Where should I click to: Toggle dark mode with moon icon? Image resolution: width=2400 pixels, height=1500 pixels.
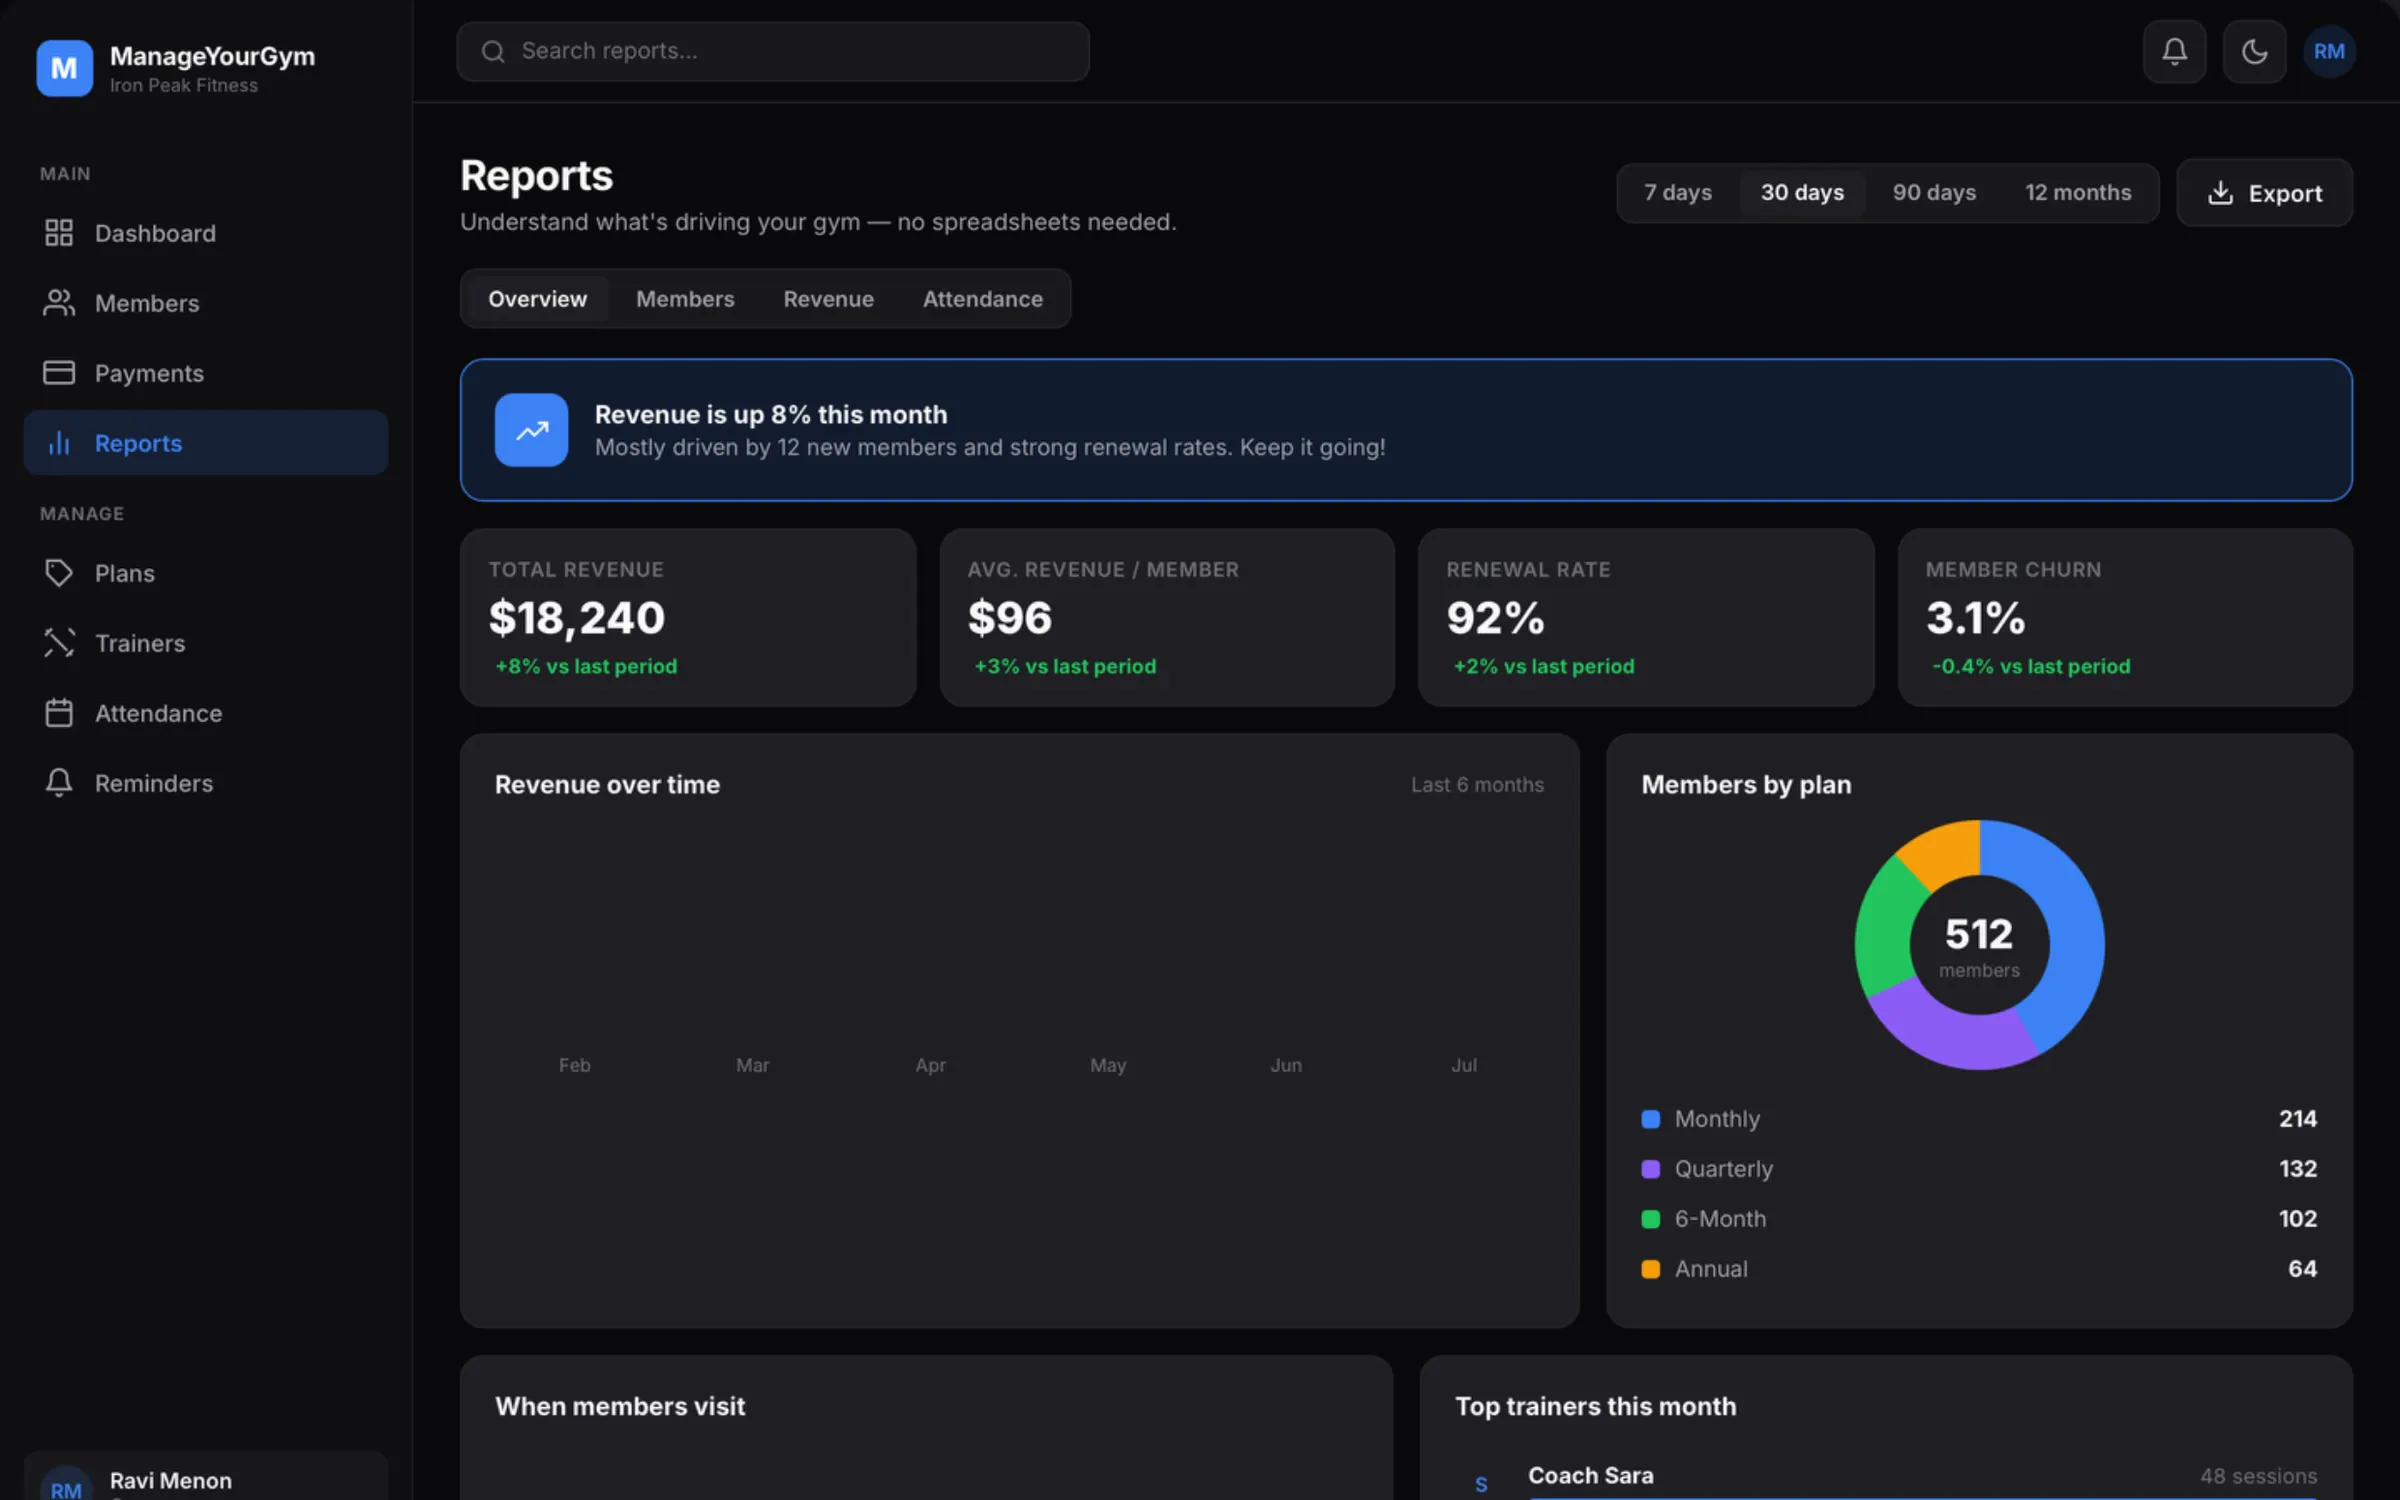pyautogui.click(x=2254, y=51)
